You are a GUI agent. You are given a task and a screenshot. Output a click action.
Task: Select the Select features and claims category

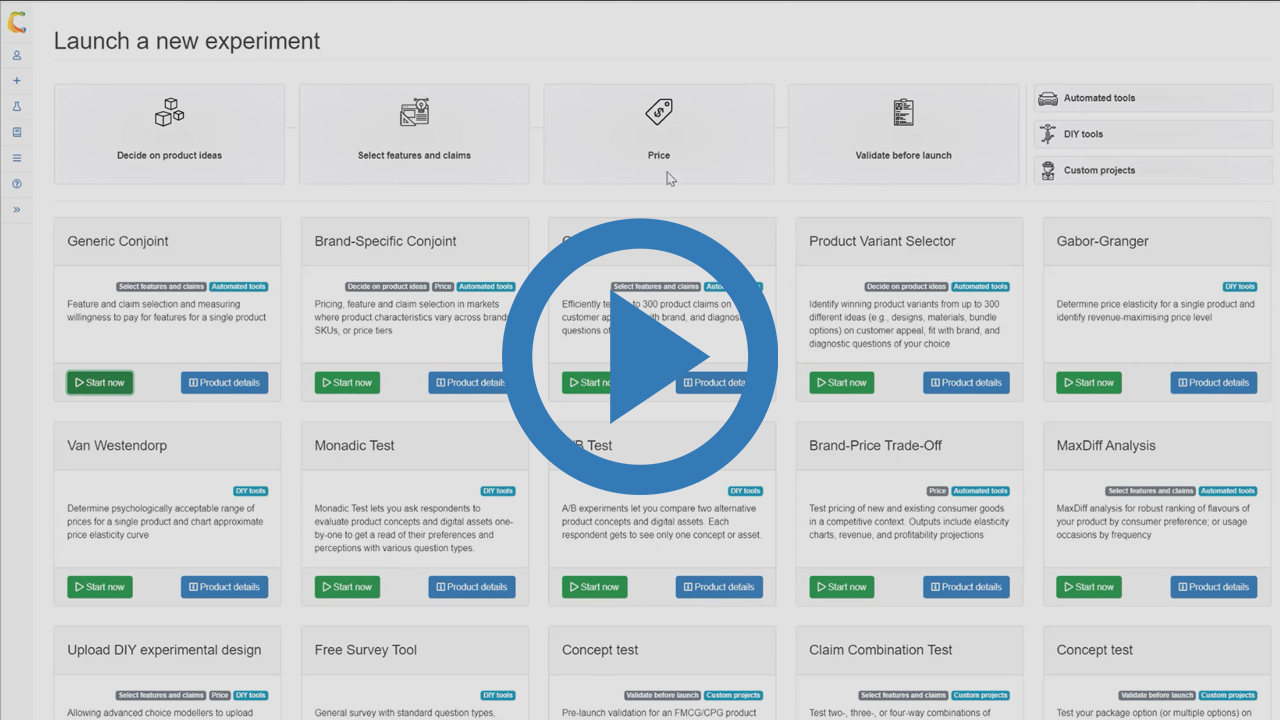coord(414,134)
